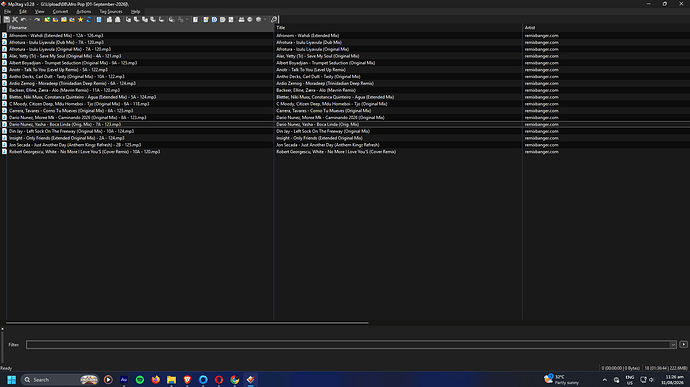Screen dimensions: 690x387
Task: Open the Convert menu
Action: pyautogui.click(x=60, y=11)
